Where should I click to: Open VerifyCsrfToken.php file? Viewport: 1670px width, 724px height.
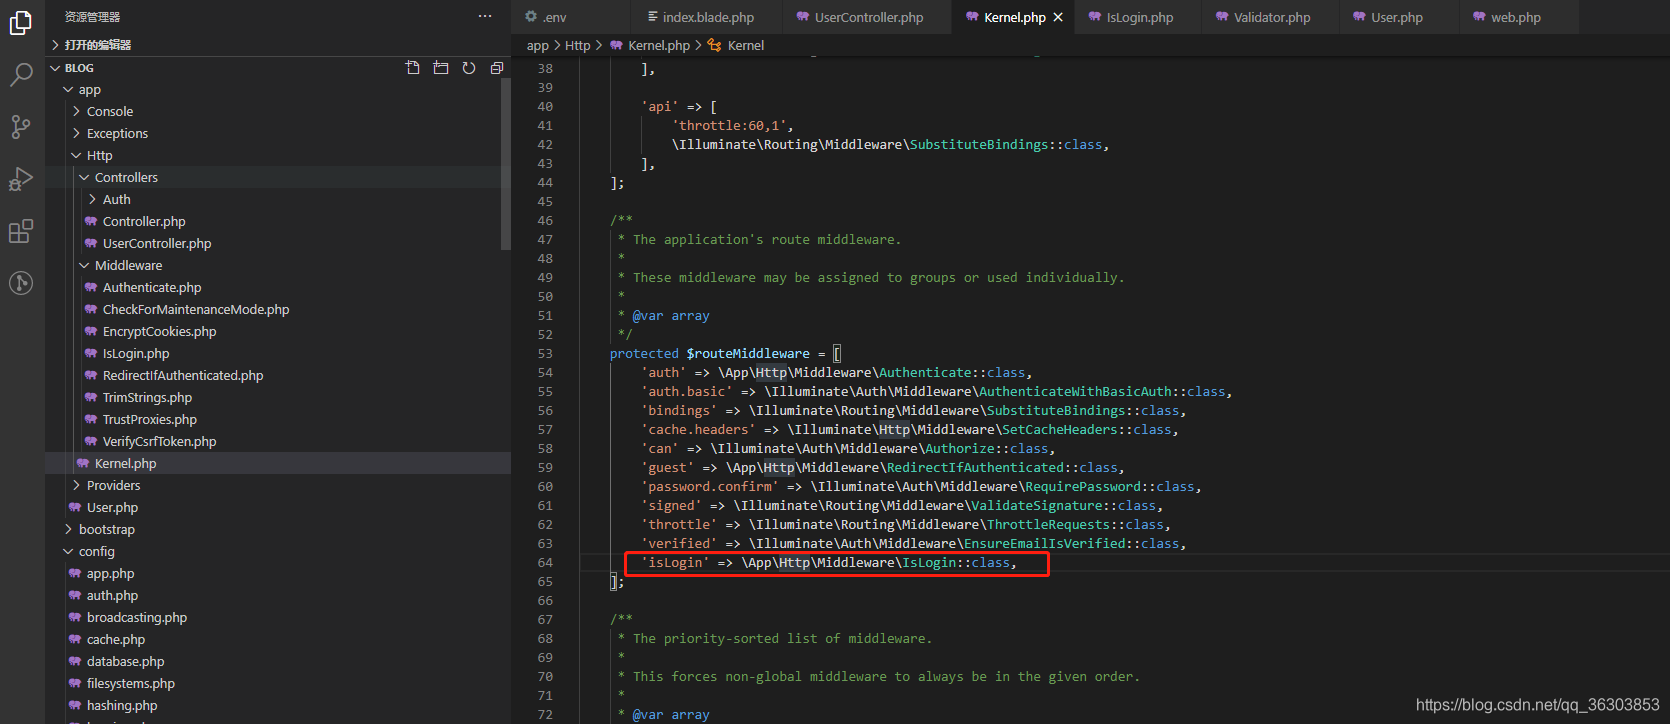pyautogui.click(x=278, y=441)
